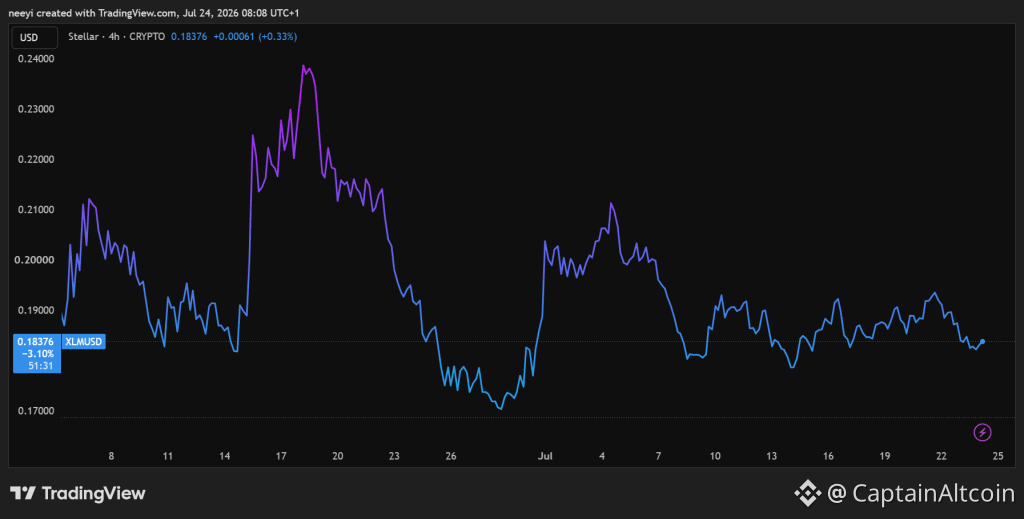Click the 13 date label on the time axis
Screen dimensions: 1024x519
point(772,456)
